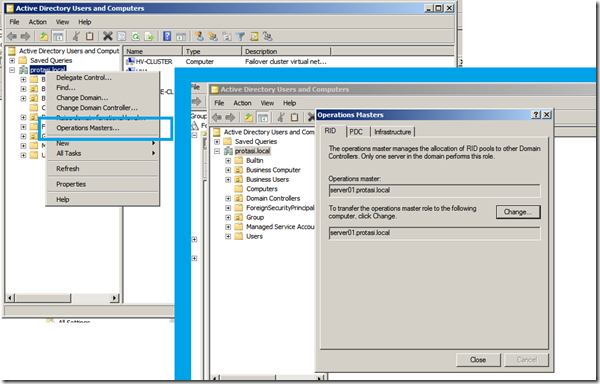Screen dimensions: 600x384
Task: Toggle console tree icon in left window toolbar
Action: [58, 36]
